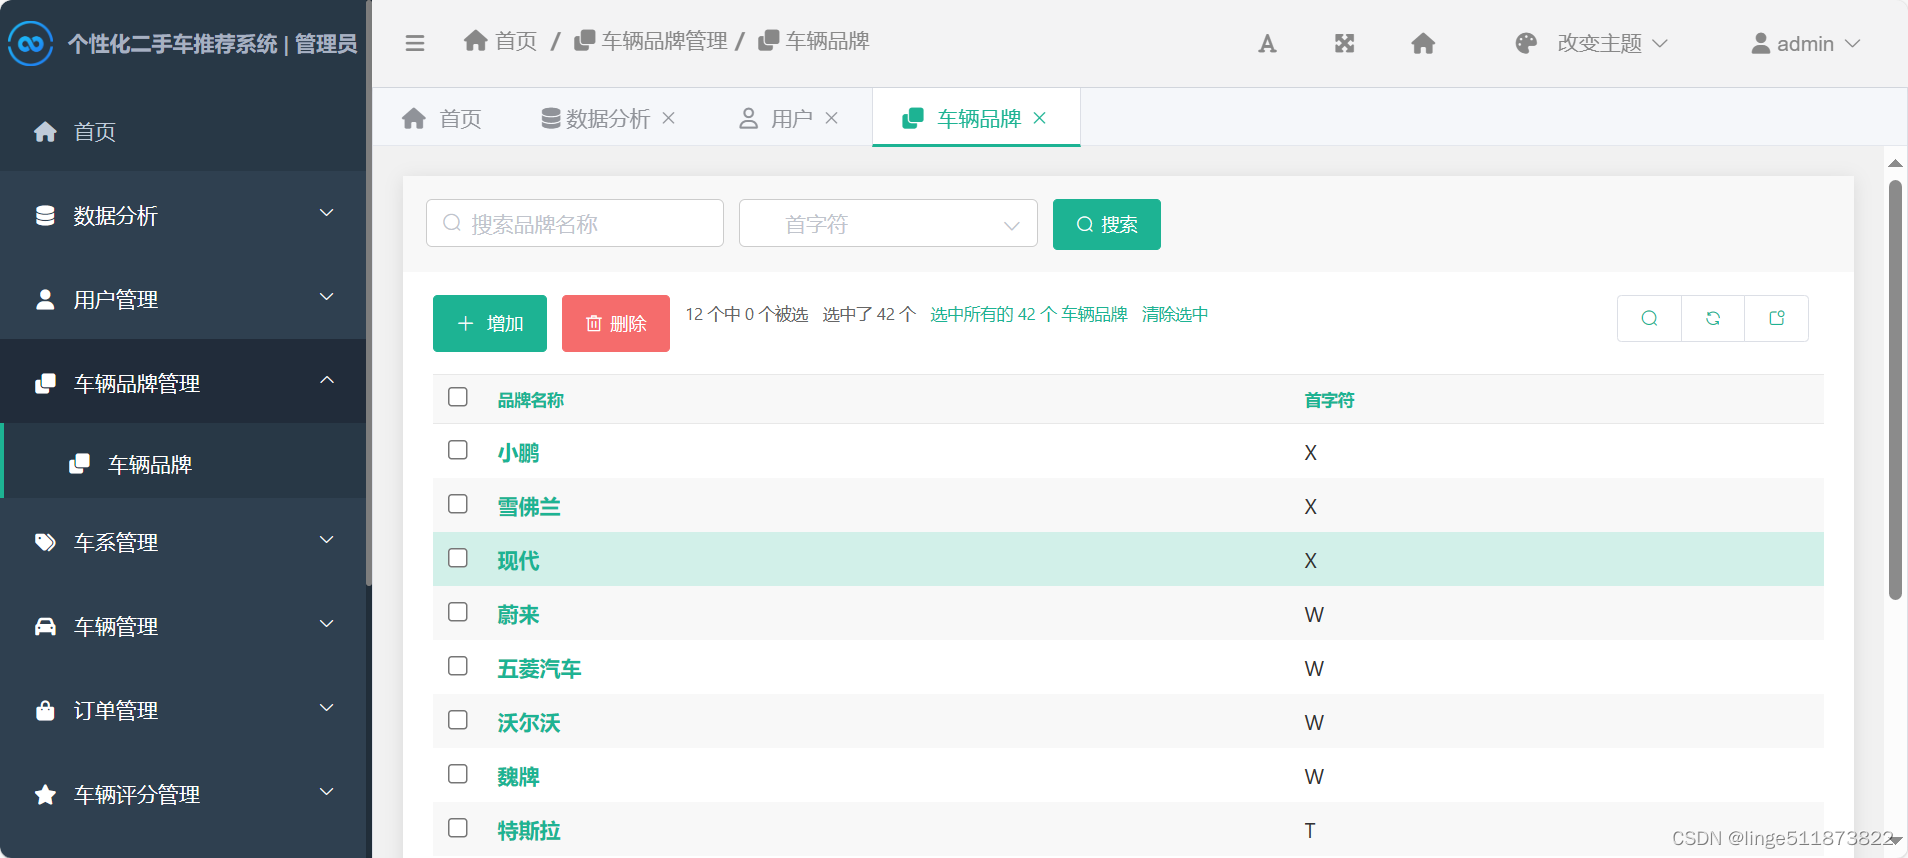Image resolution: width=1908 pixels, height=858 pixels.
Task: Click the red 删除 button
Action: (616, 323)
